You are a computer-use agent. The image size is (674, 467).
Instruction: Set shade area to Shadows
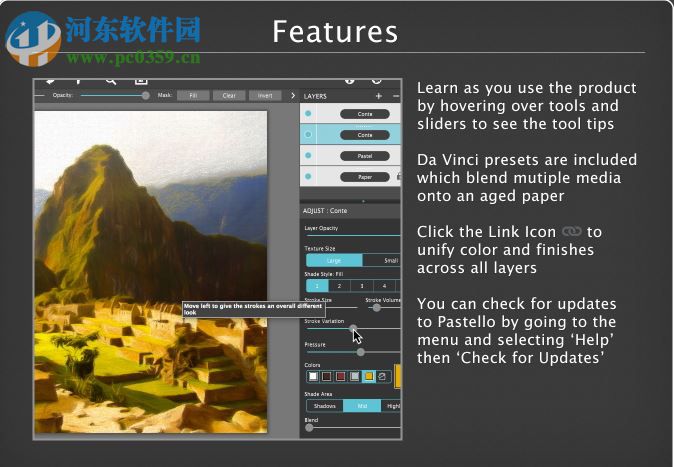coord(325,406)
